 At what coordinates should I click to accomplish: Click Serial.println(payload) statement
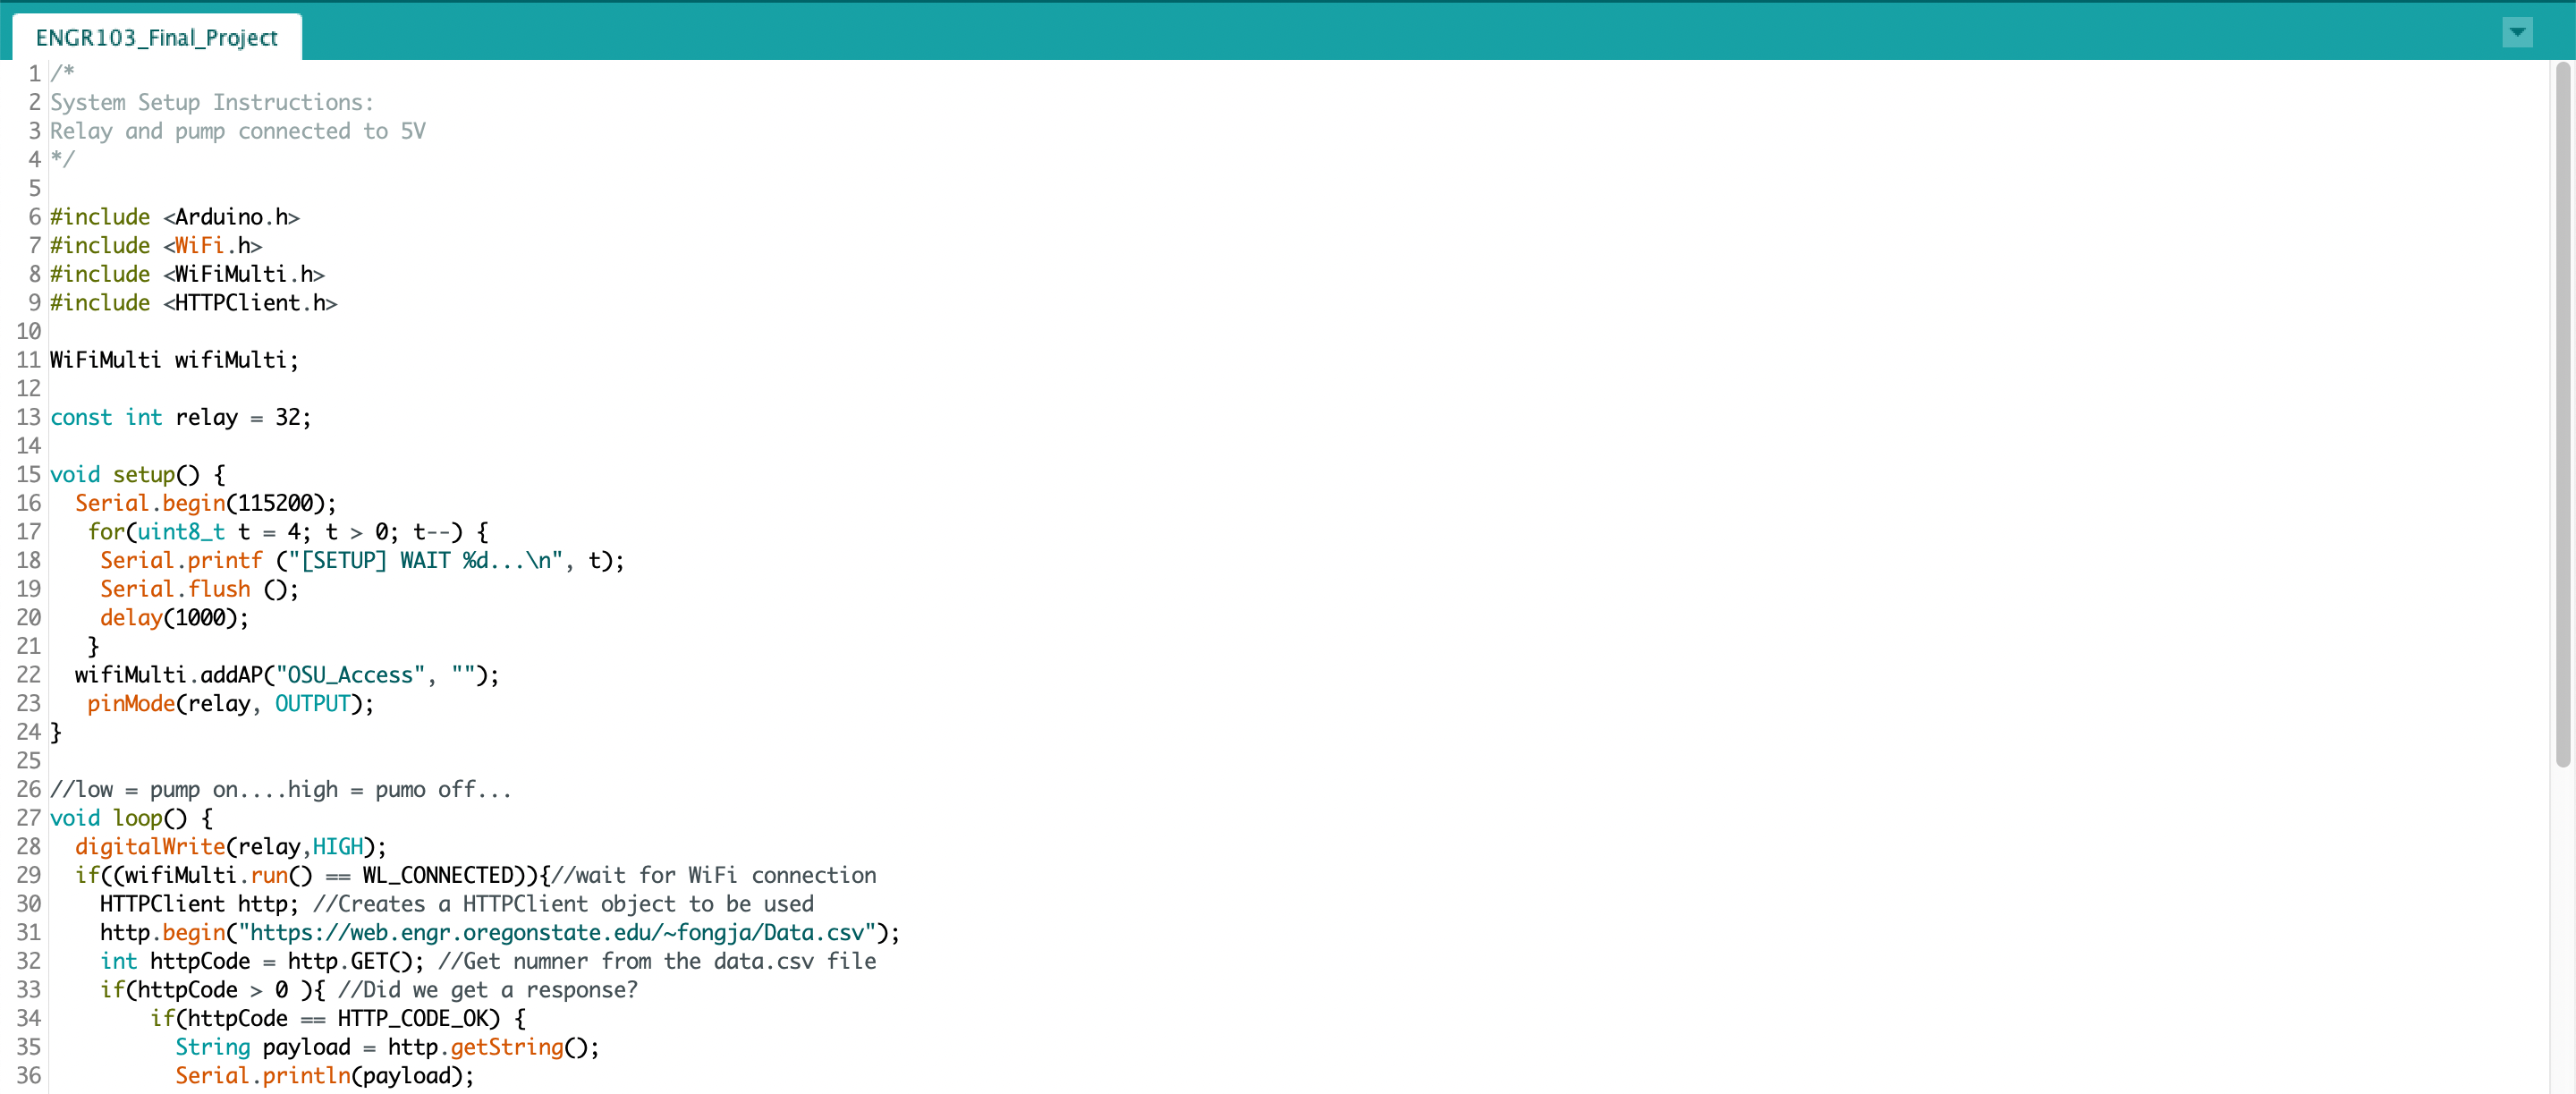click(324, 1075)
